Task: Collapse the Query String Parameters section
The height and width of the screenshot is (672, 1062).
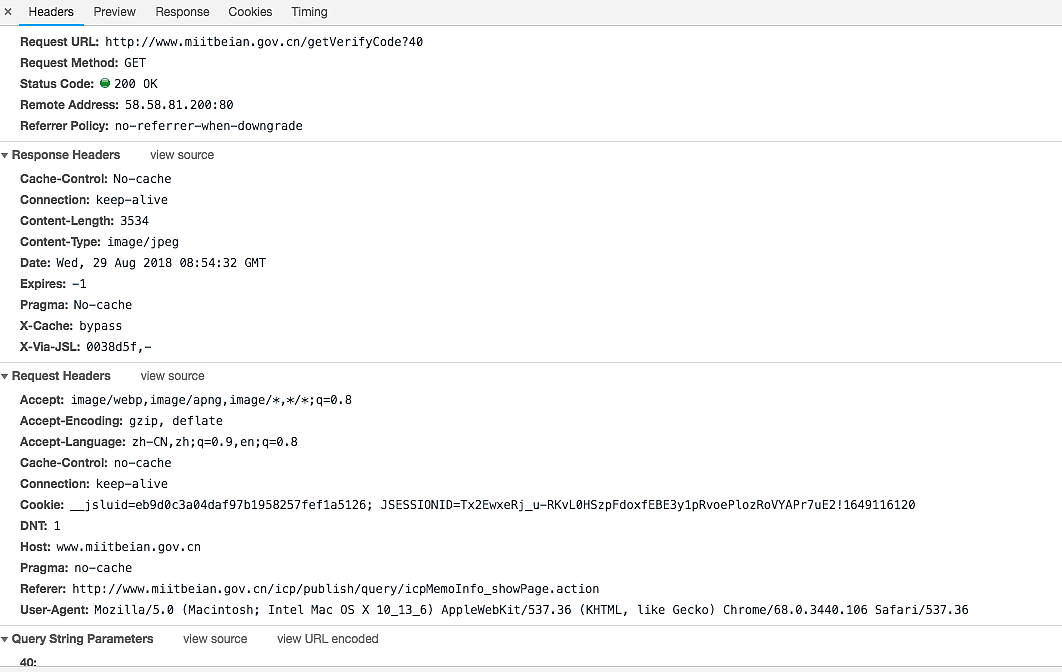Action: [5, 640]
